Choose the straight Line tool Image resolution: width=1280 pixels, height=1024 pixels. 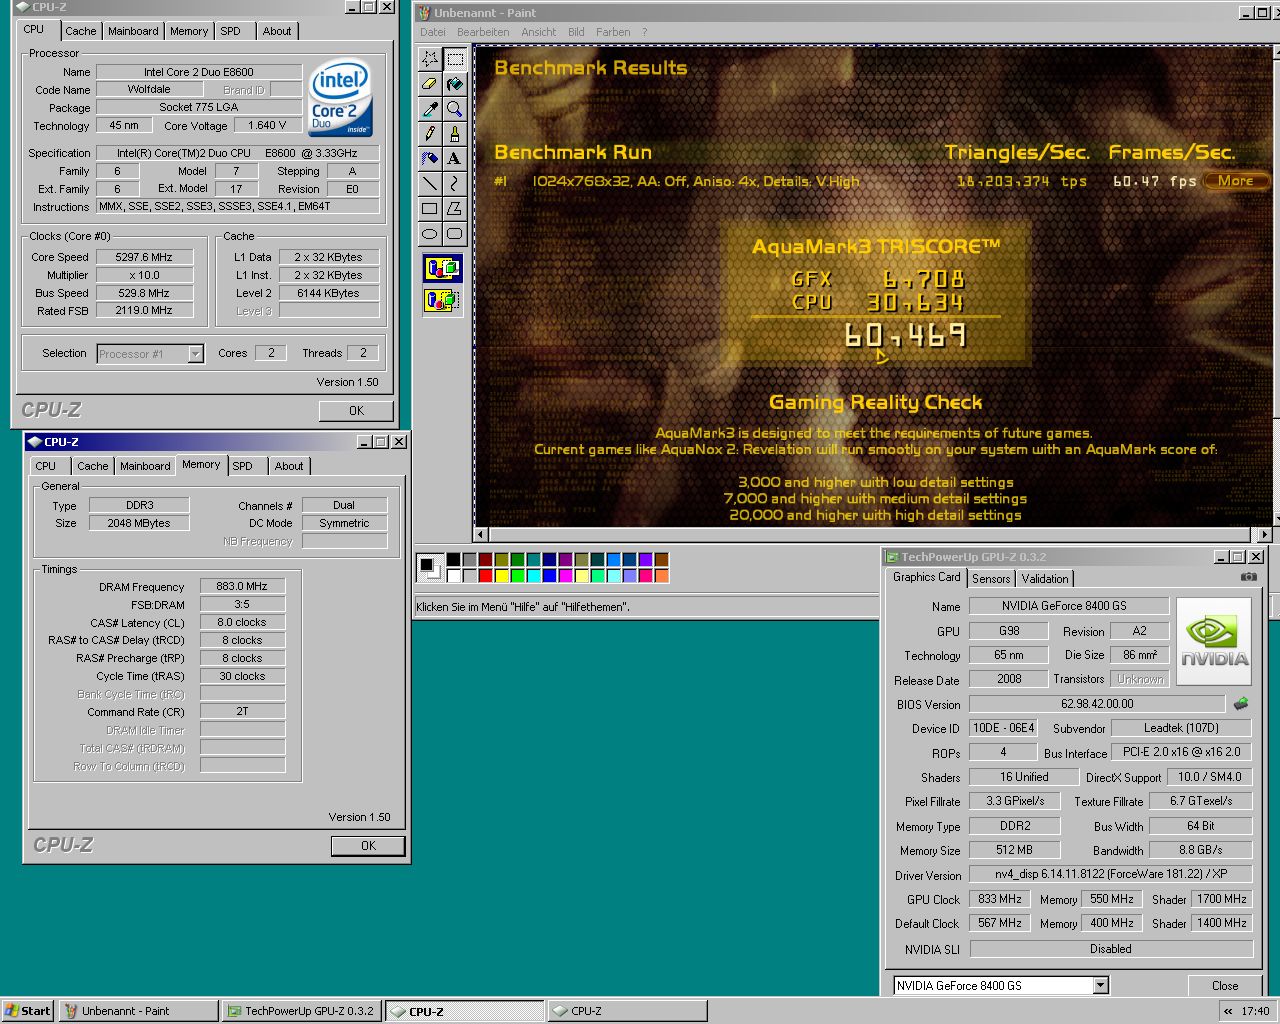click(x=430, y=184)
